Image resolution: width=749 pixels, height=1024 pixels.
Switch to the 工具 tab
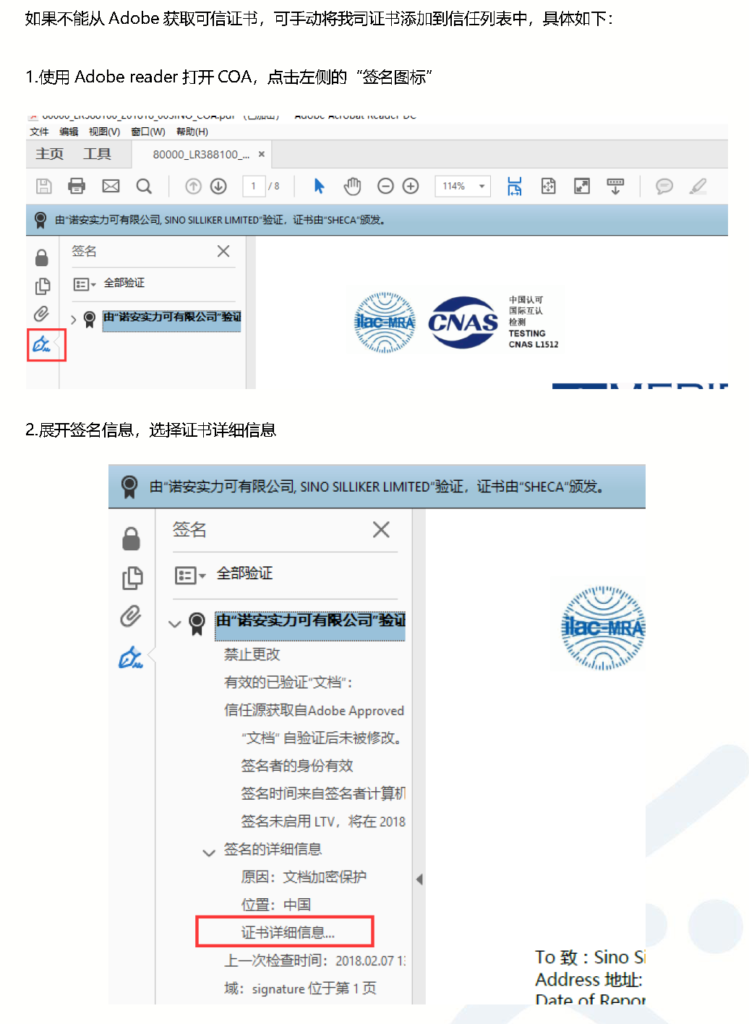pyautogui.click(x=97, y=154)
